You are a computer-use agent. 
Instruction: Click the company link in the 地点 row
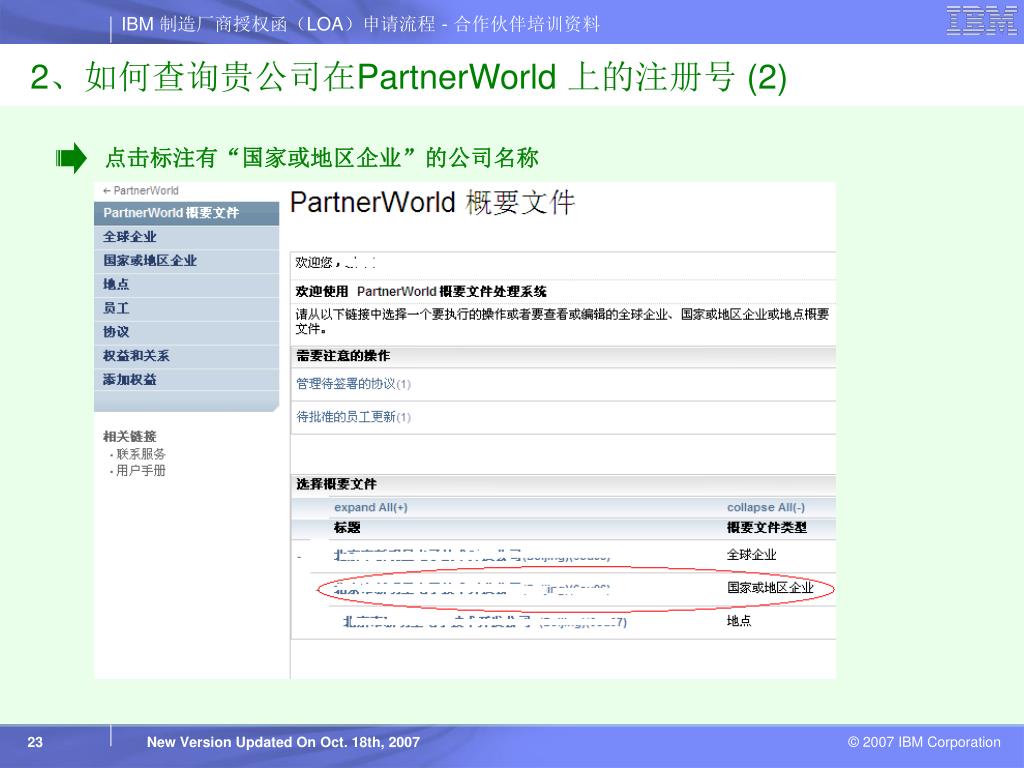[484, 622]
